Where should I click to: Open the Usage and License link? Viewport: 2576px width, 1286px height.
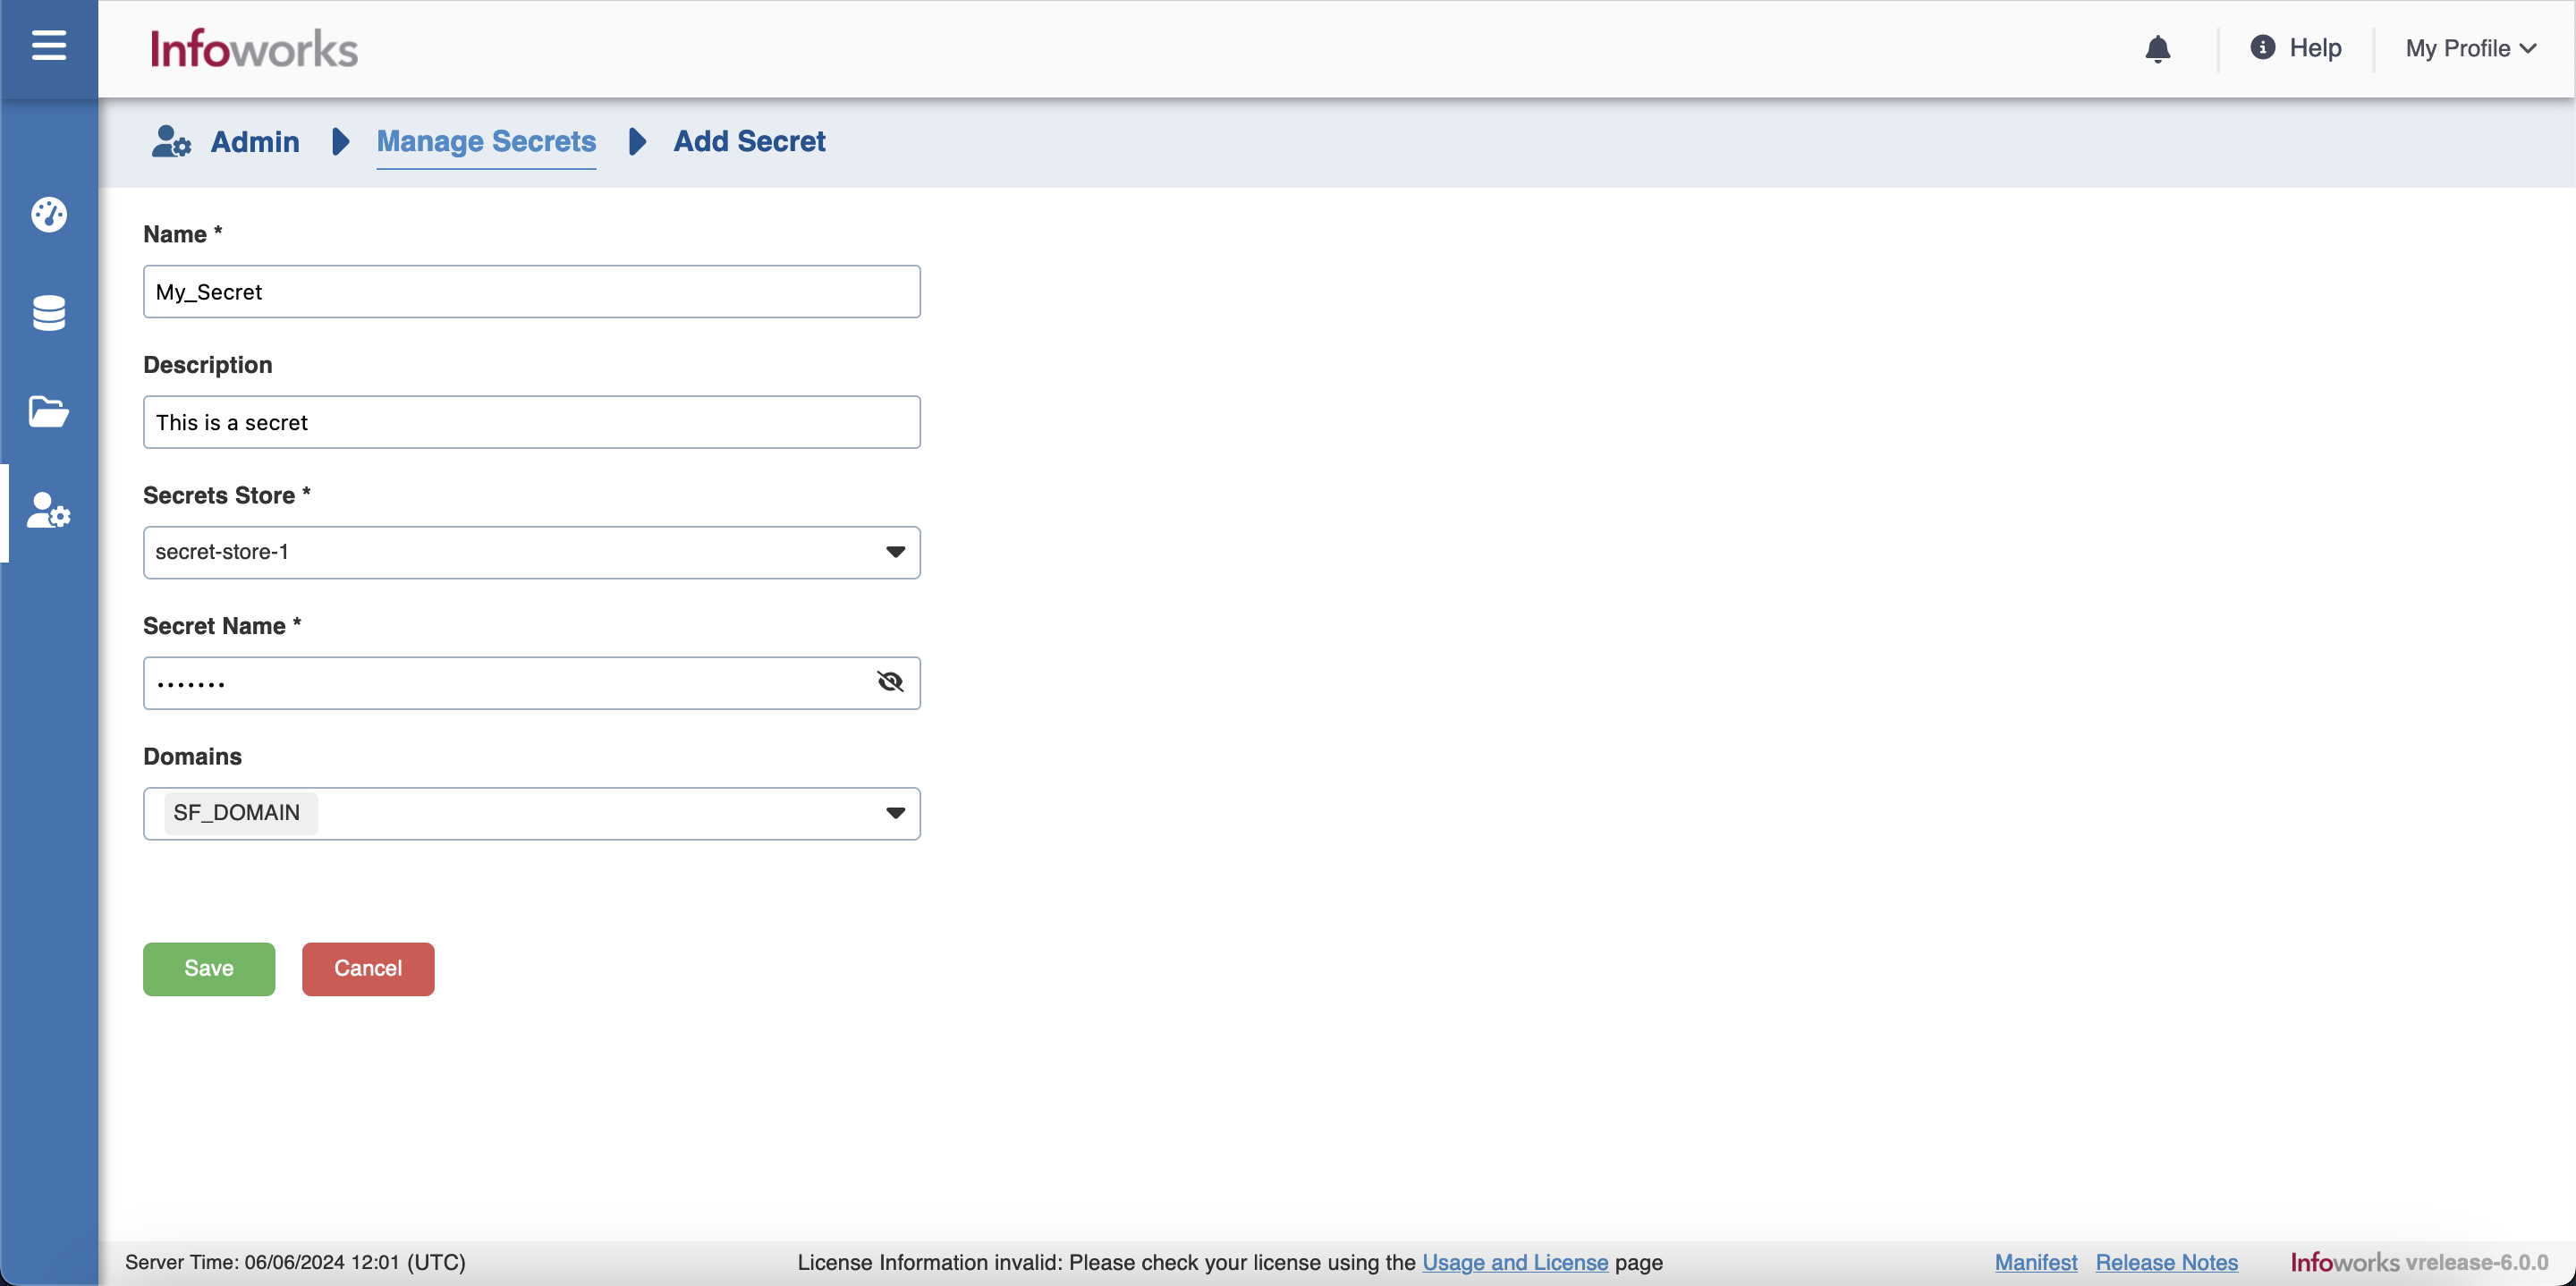[x=1515, y=1262]
